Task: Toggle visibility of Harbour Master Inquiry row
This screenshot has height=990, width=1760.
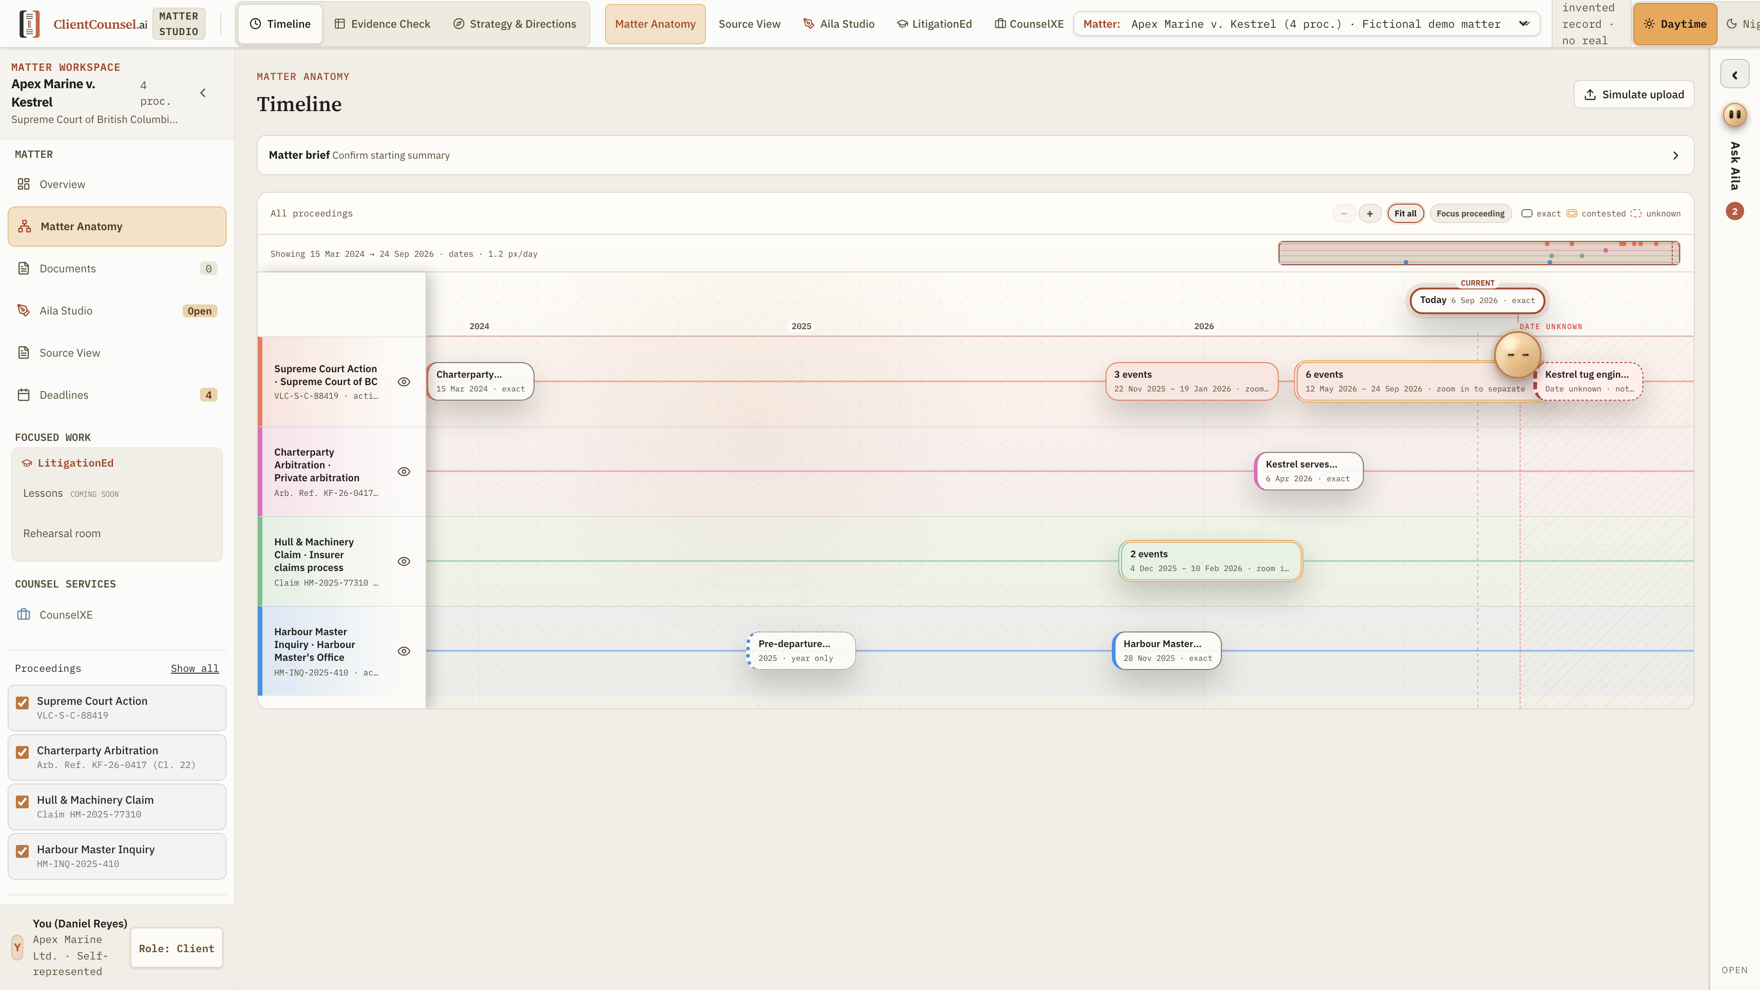Action: tap(404, 651)
